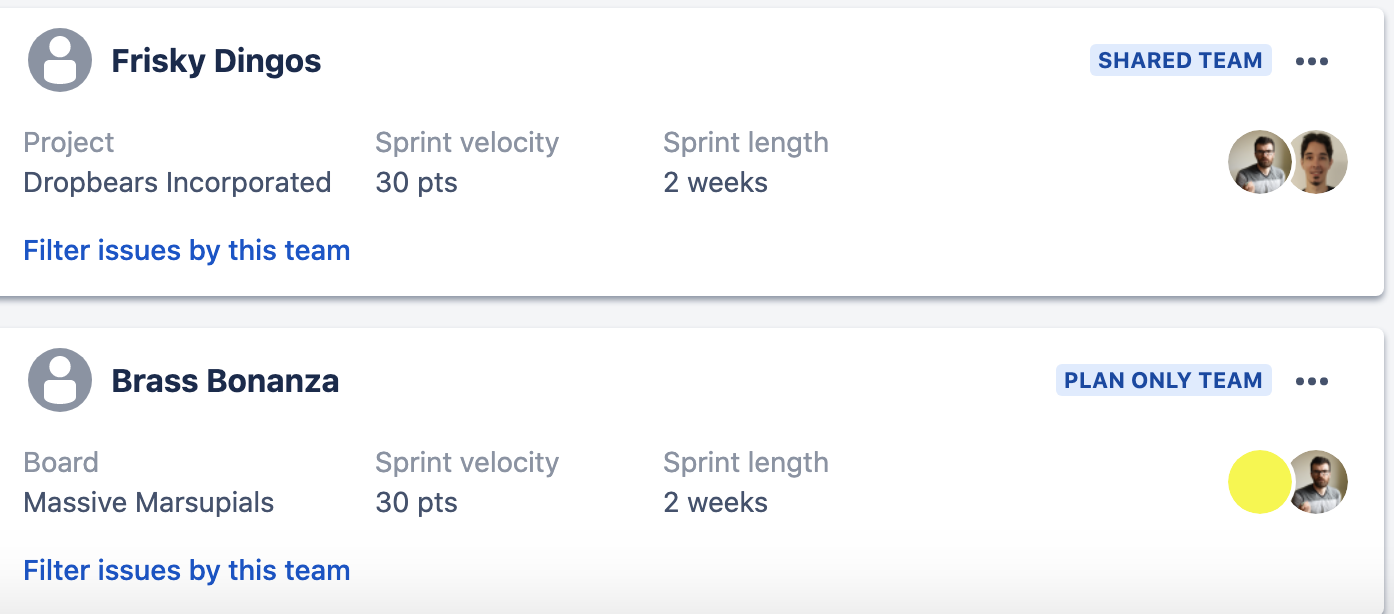Open the Brass Bonanza more options menu
This screenshot has height=614, width=1394.
(1311, 381)
